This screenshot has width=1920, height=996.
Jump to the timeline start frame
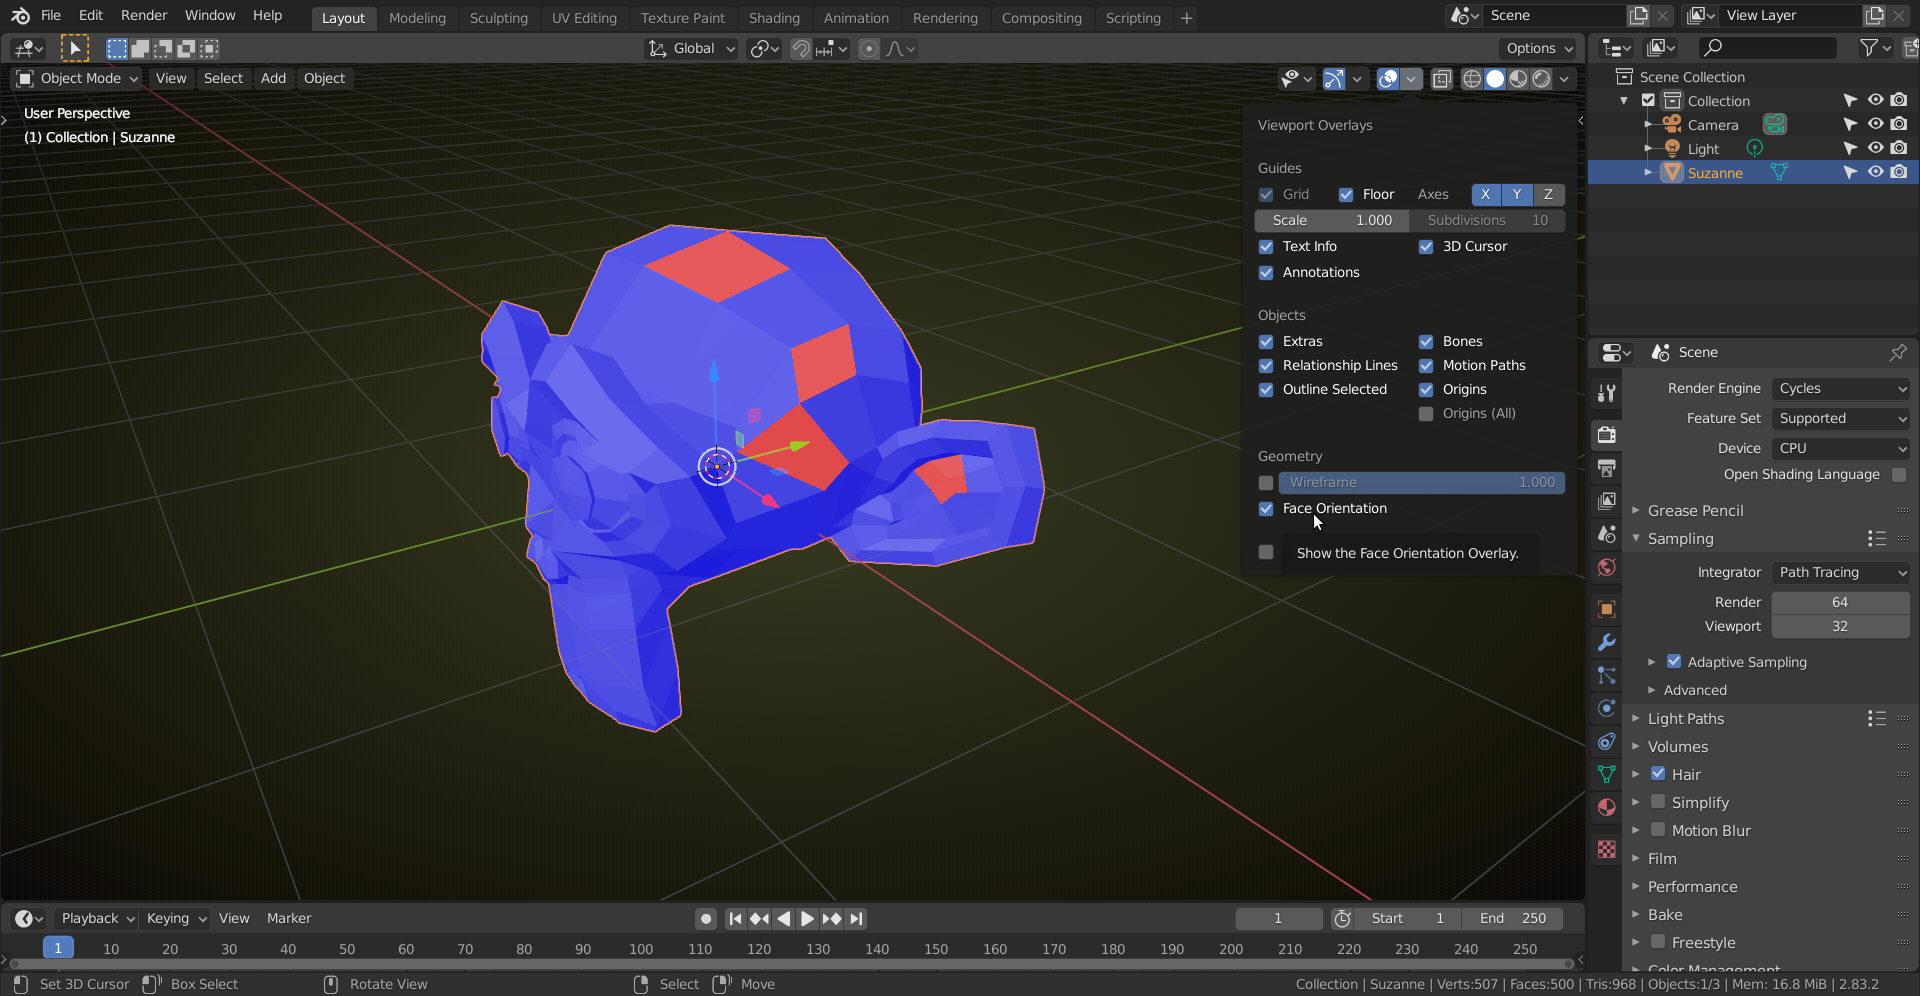(x=735, y=919)
